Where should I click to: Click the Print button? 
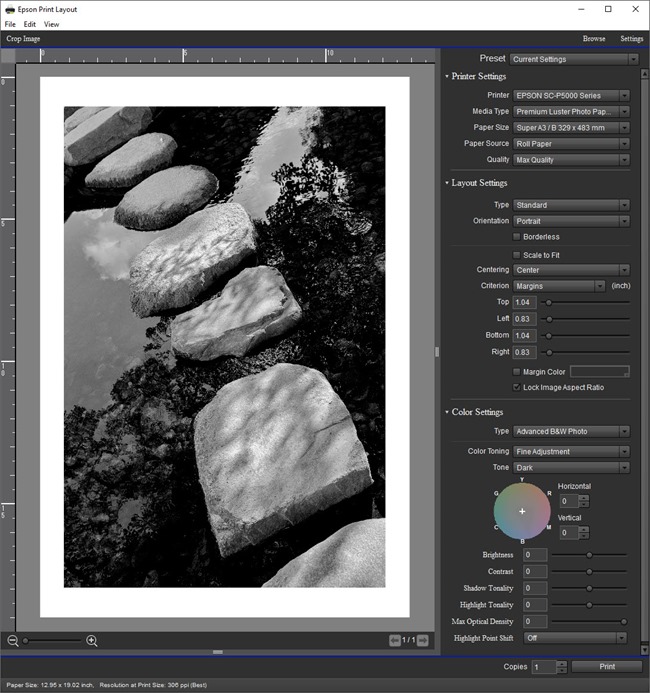(606, 666)
